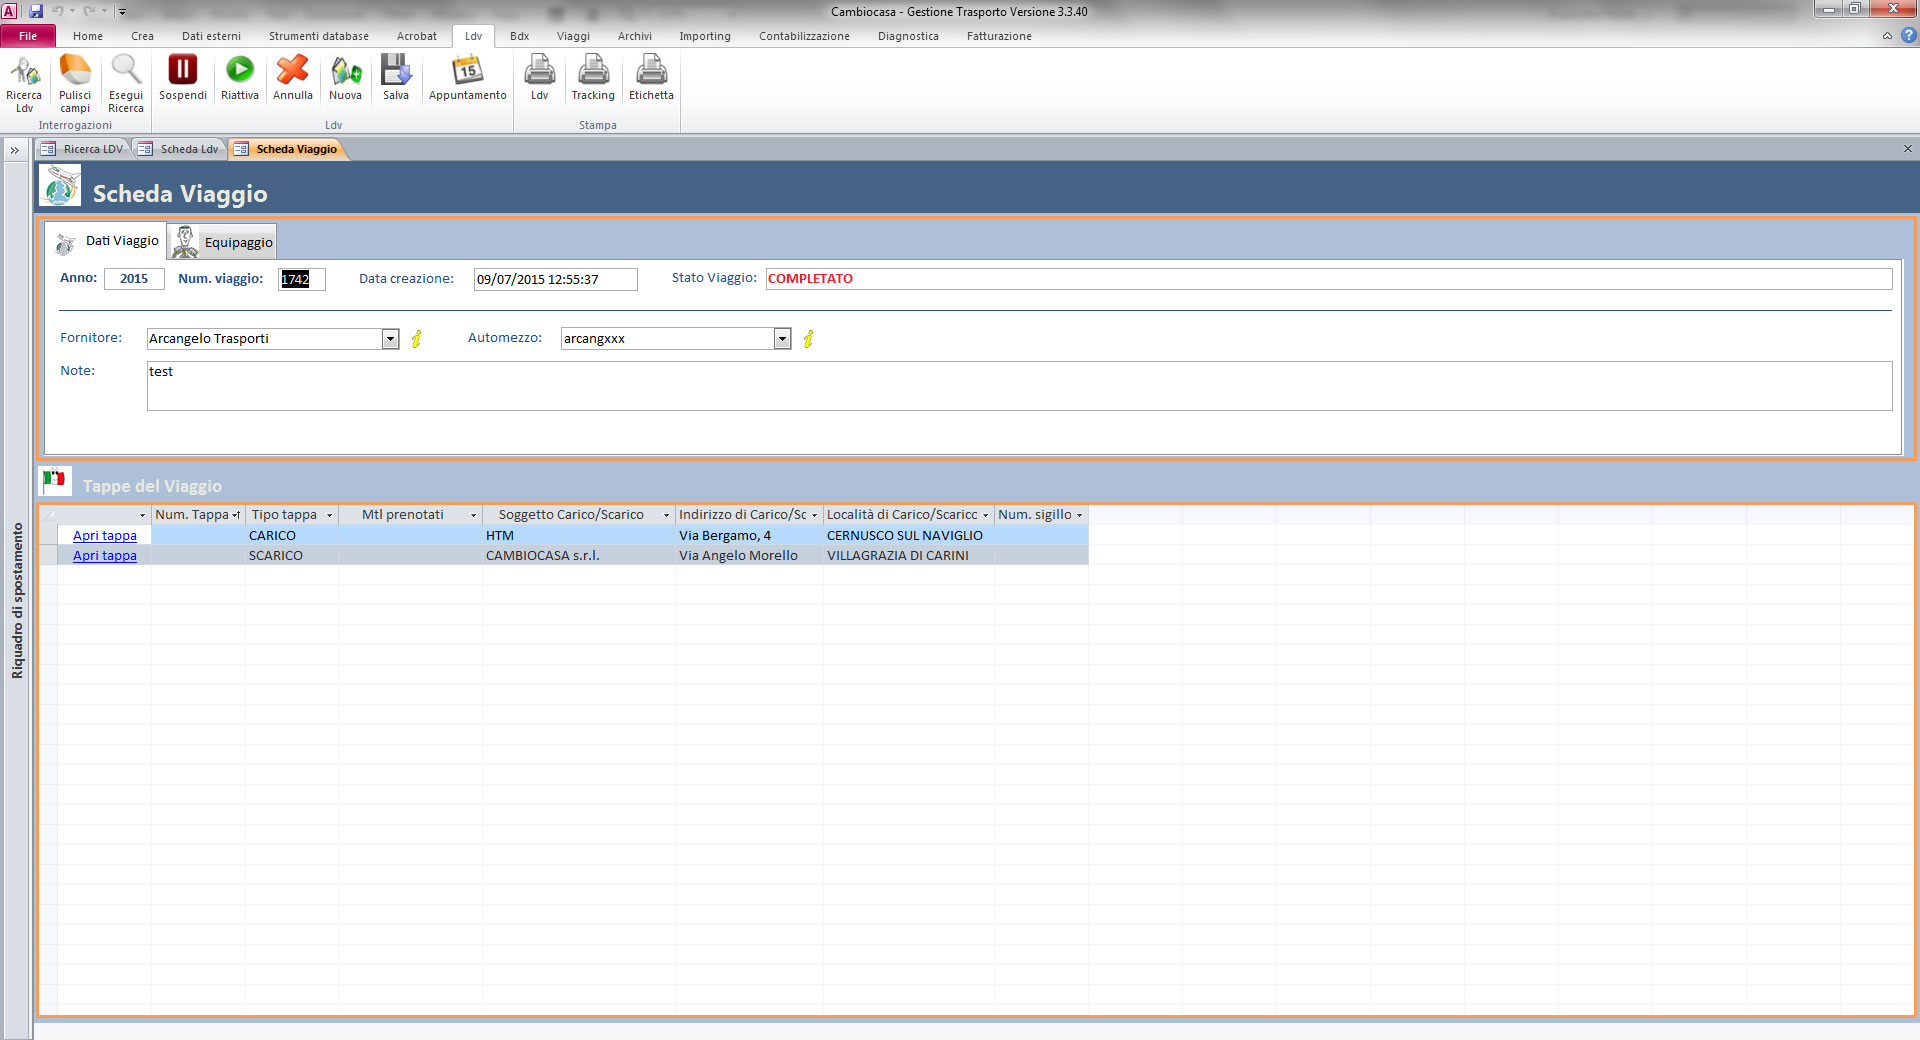Viewport: 1920px width, 1040px height.
Task: Switch to the Bdx ribbon tab
Action: tap(519, 36)
